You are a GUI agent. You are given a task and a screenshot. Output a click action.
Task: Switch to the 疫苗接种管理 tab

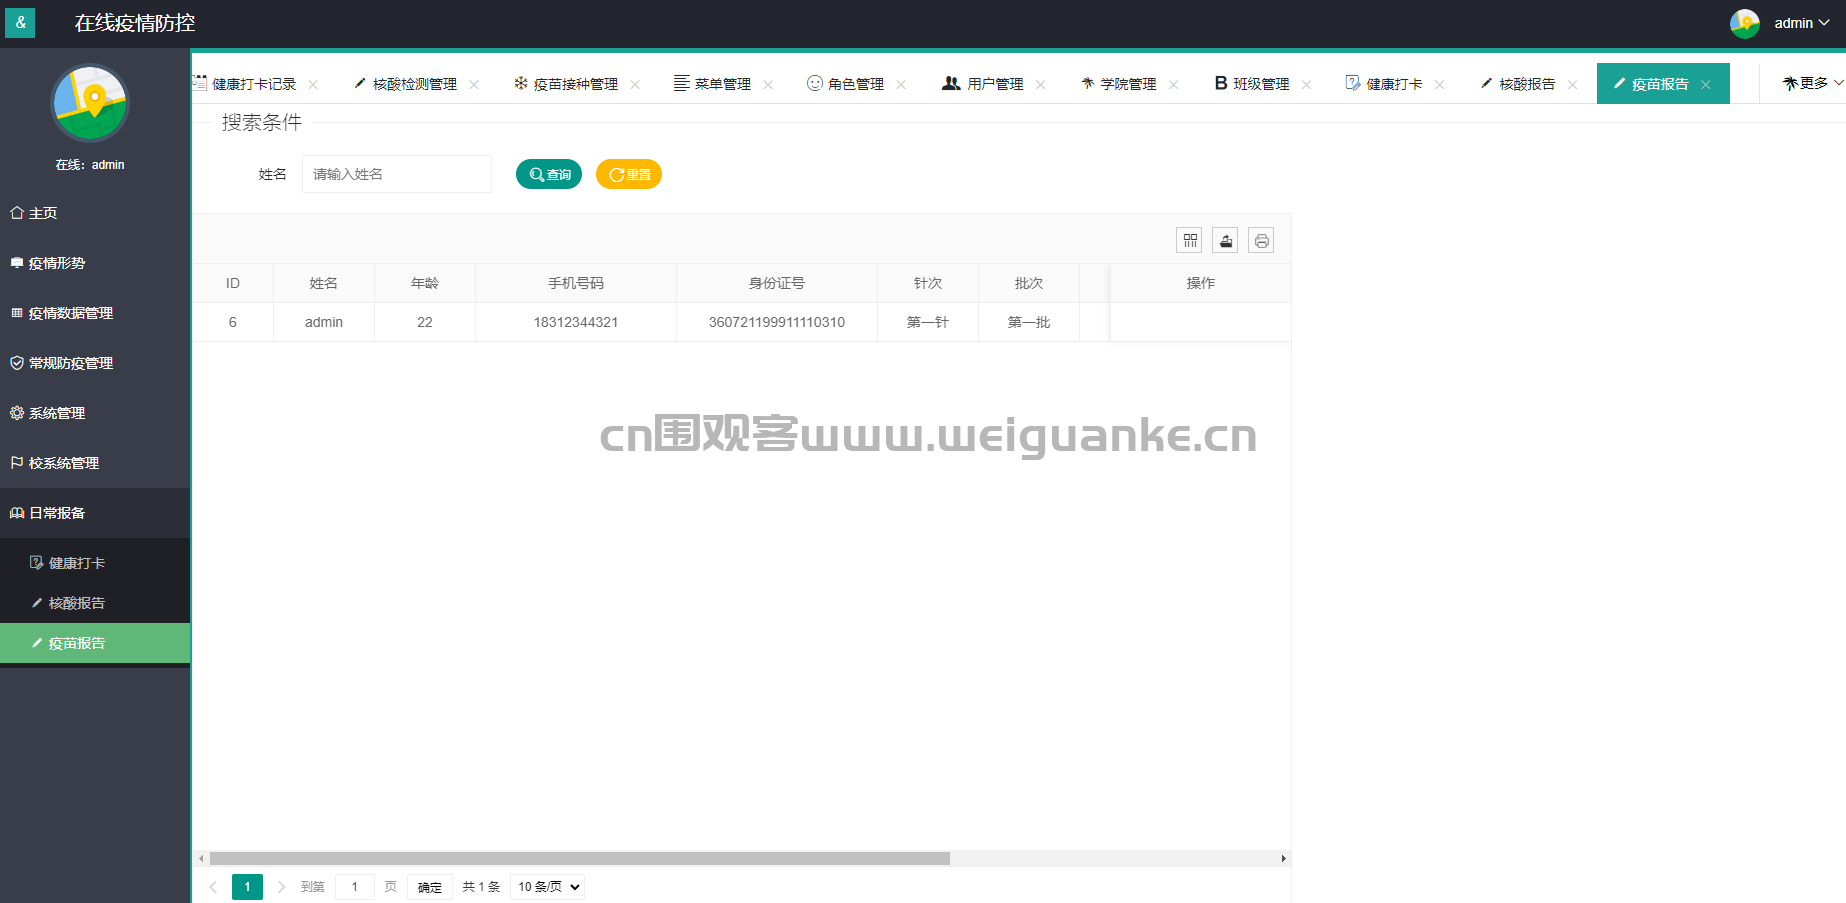pos(575,84)
